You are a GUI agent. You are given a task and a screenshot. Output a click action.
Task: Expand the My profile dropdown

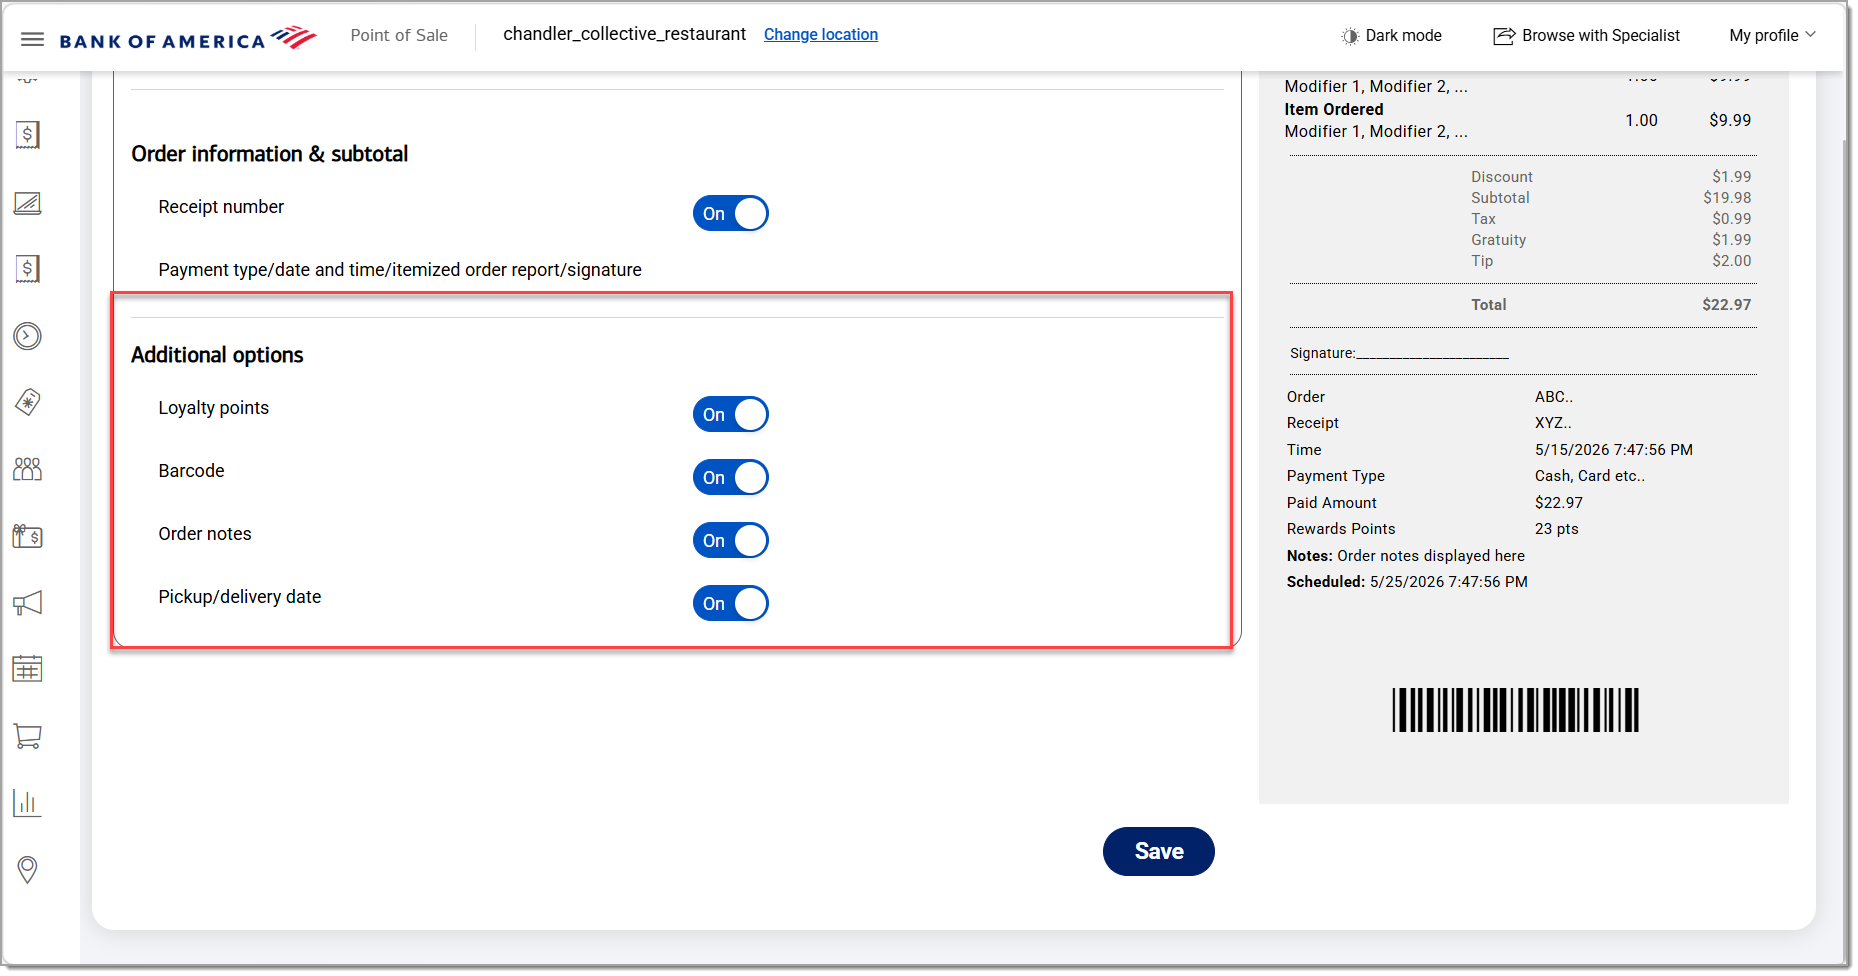[x=1773, y=35]
